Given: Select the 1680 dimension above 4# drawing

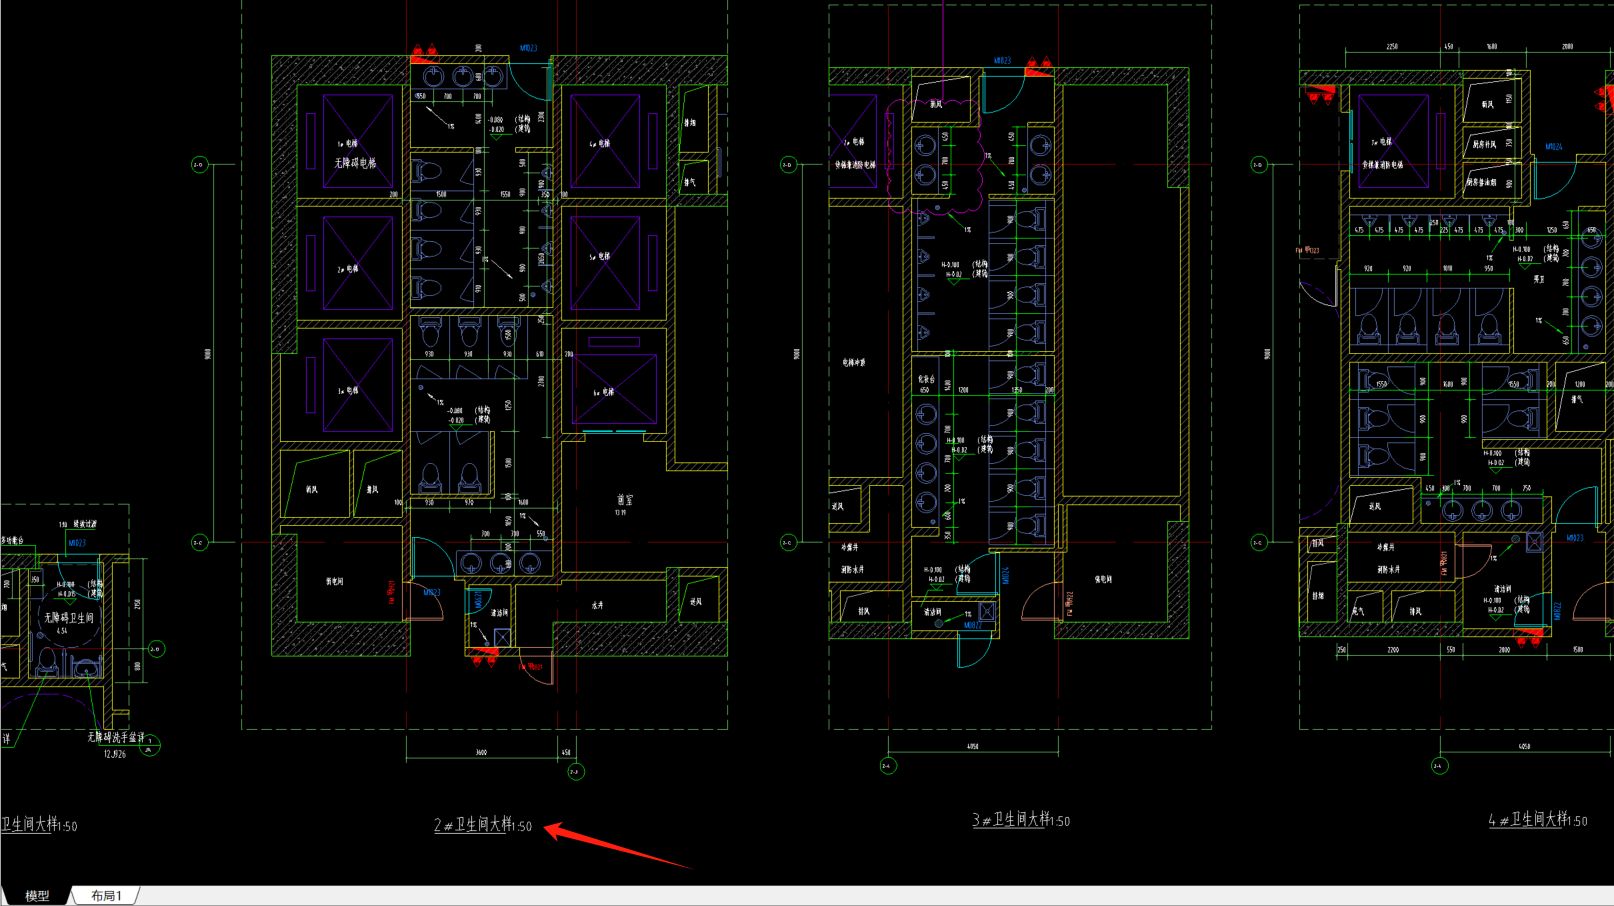Looking at the screenshot, I should click(x=1491, y=47).
